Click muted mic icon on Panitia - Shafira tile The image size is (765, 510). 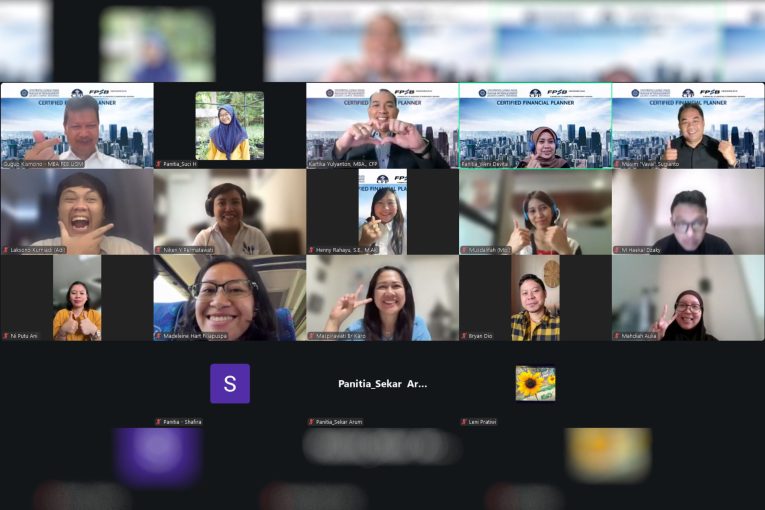pos(158,422)
